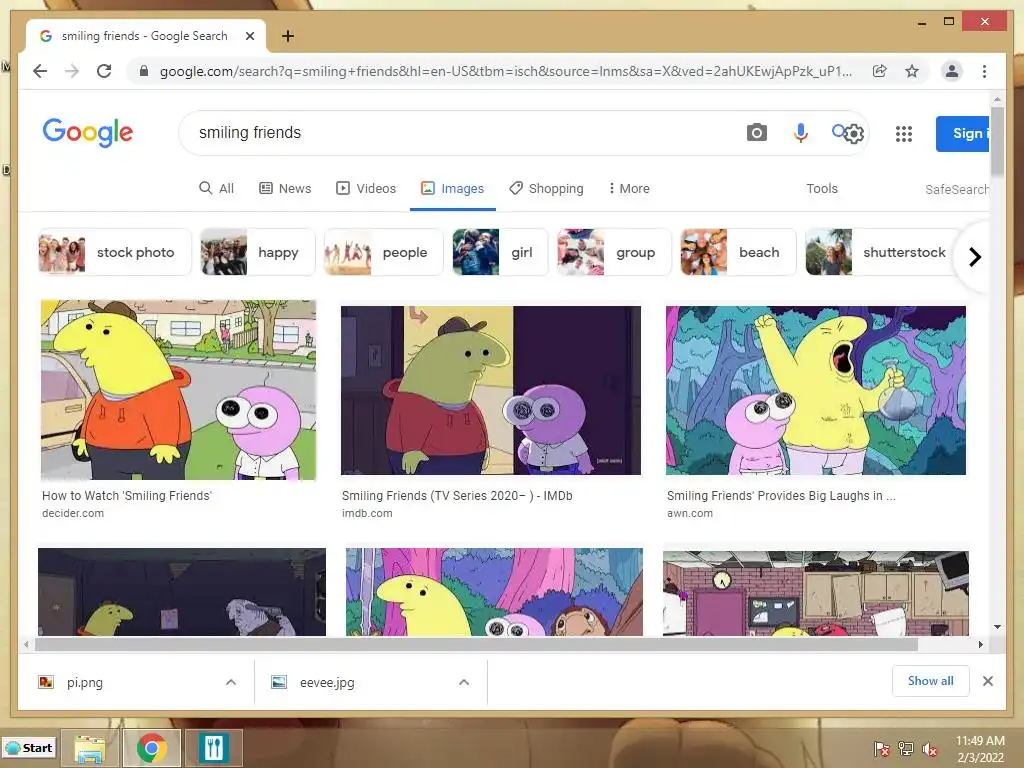
Task: Start voice search with the microphone
Action: coord(800,133)
